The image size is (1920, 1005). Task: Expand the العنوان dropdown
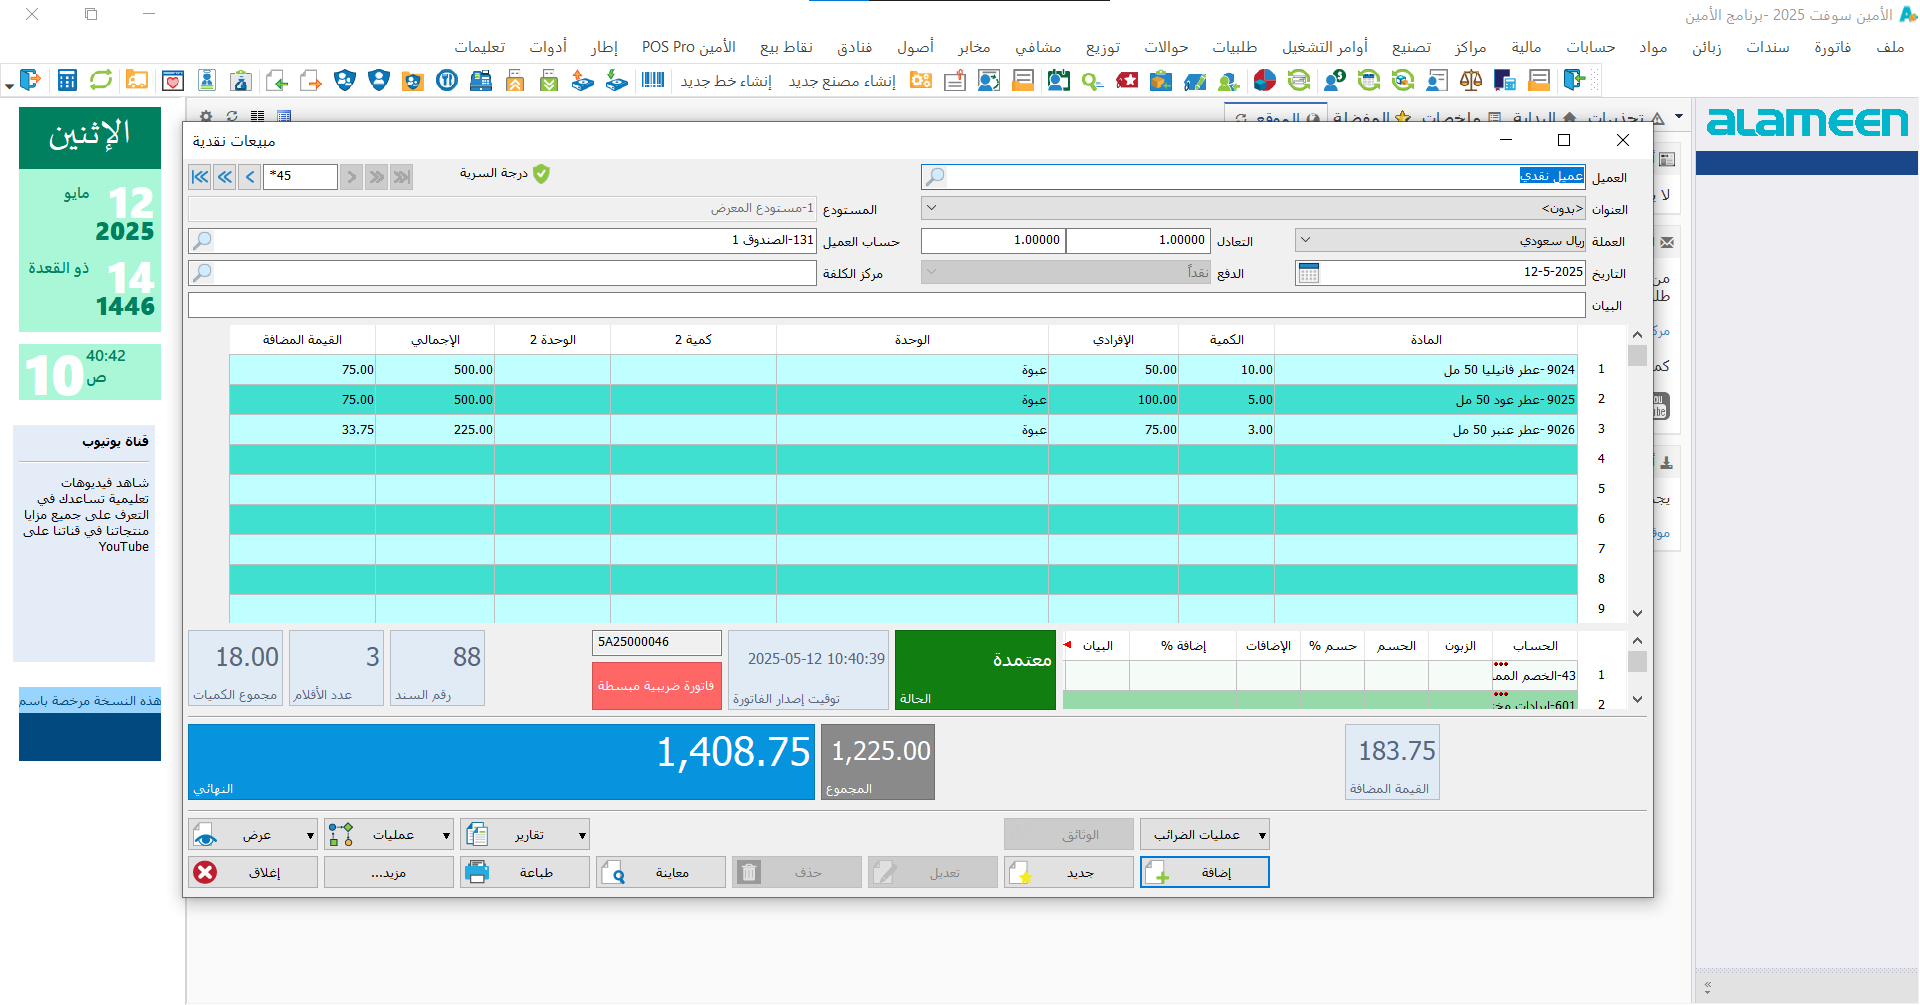pyautogui.click(x=932, y=209)
